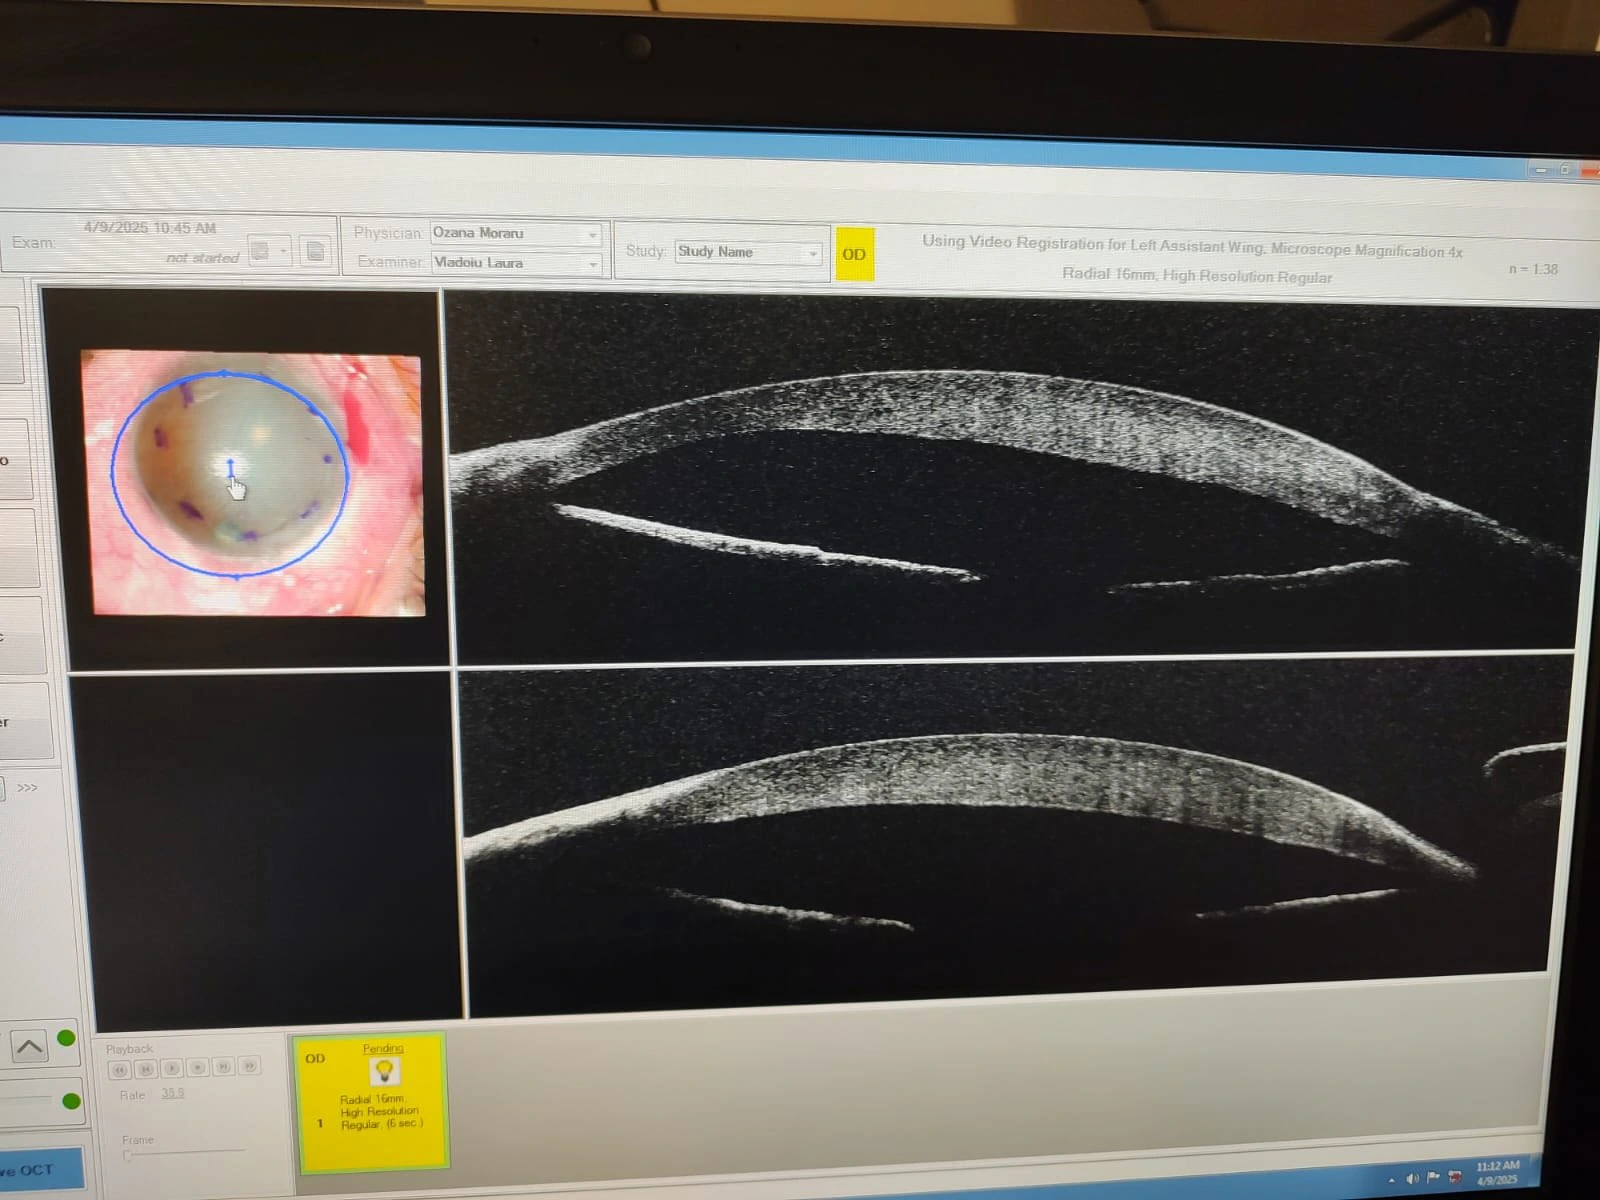Open the exam list icon dropdown

coord(285,251)
